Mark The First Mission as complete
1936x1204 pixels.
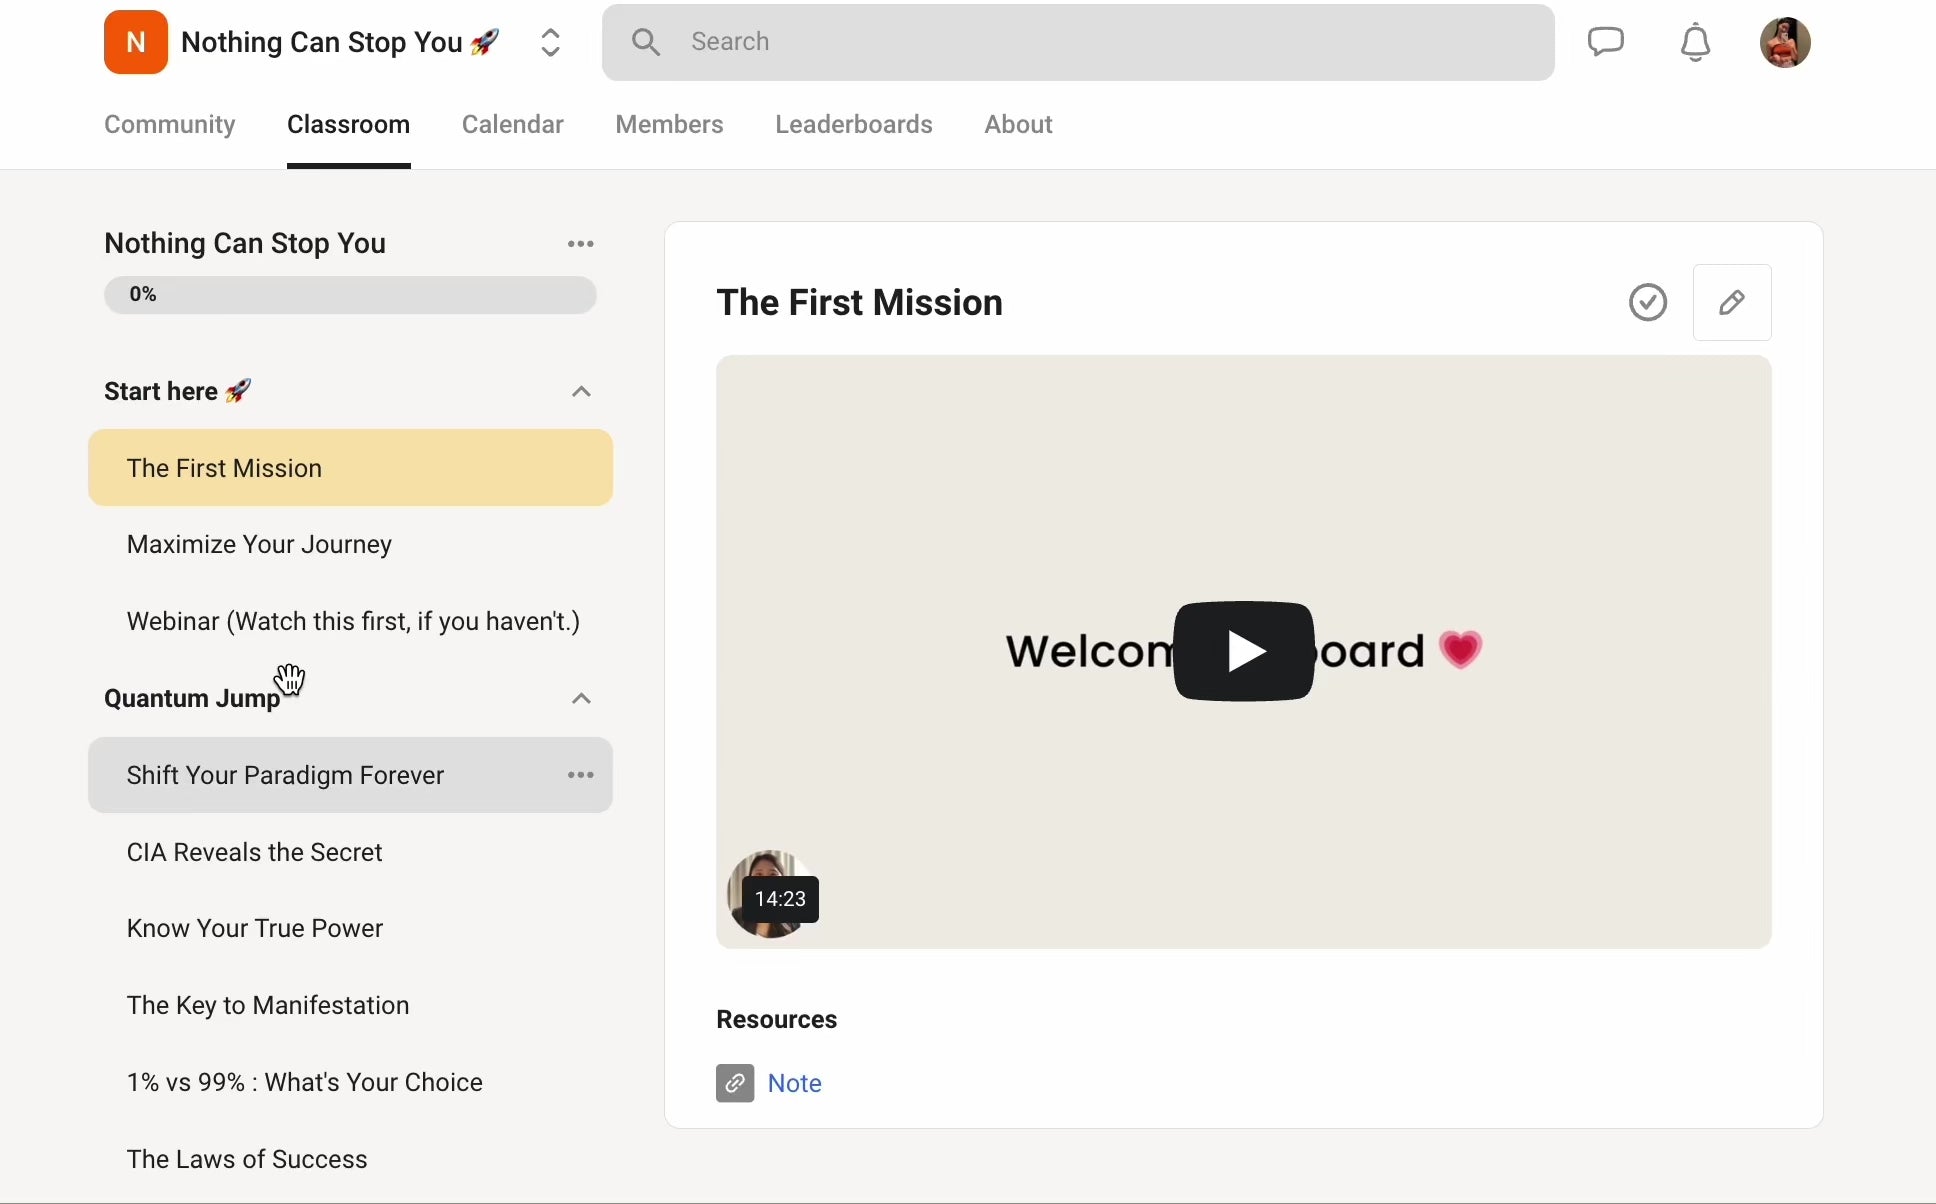click(x=1648, y=302)
